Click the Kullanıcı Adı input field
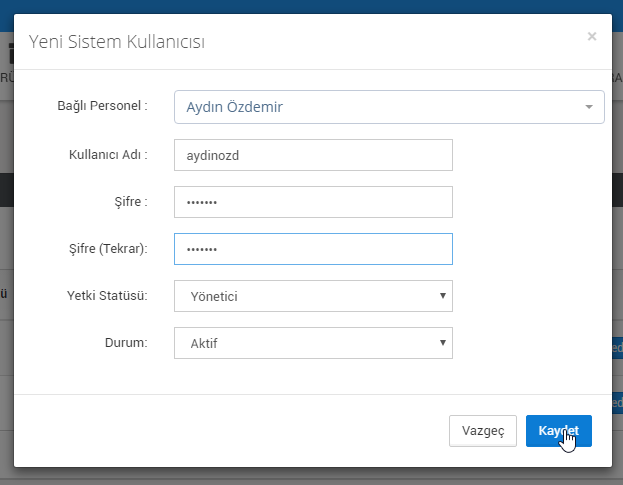 click(313, 155)
